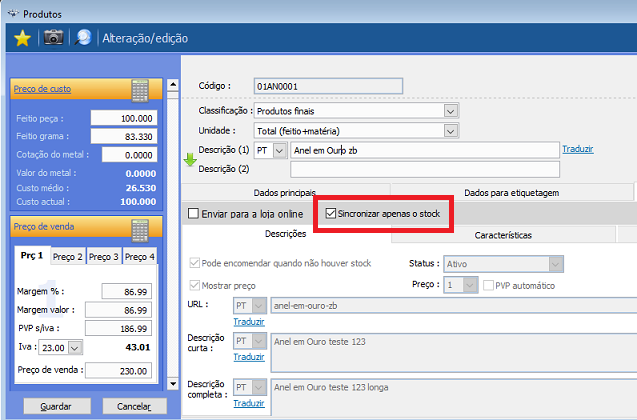Click the Preço de venda input field
The width and height of the screenshot is (637, 420).
click(115, 371)
